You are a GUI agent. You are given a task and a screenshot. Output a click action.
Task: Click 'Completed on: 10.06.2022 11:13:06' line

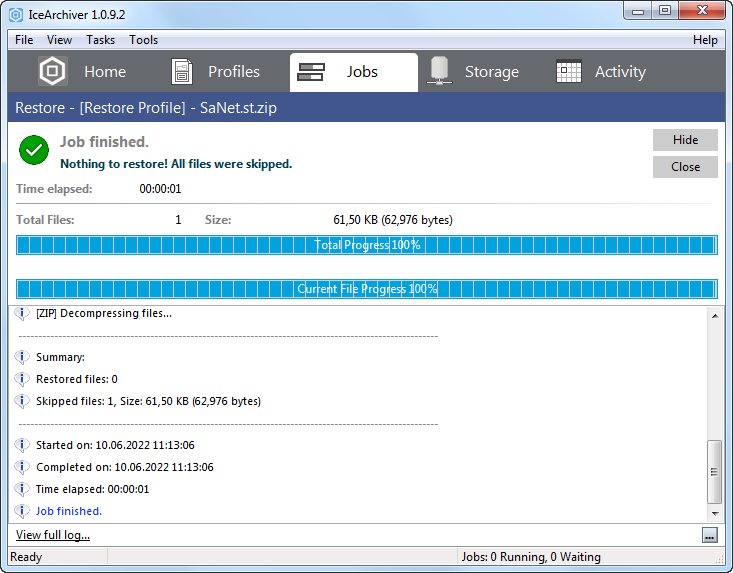(x=124, y=467)
